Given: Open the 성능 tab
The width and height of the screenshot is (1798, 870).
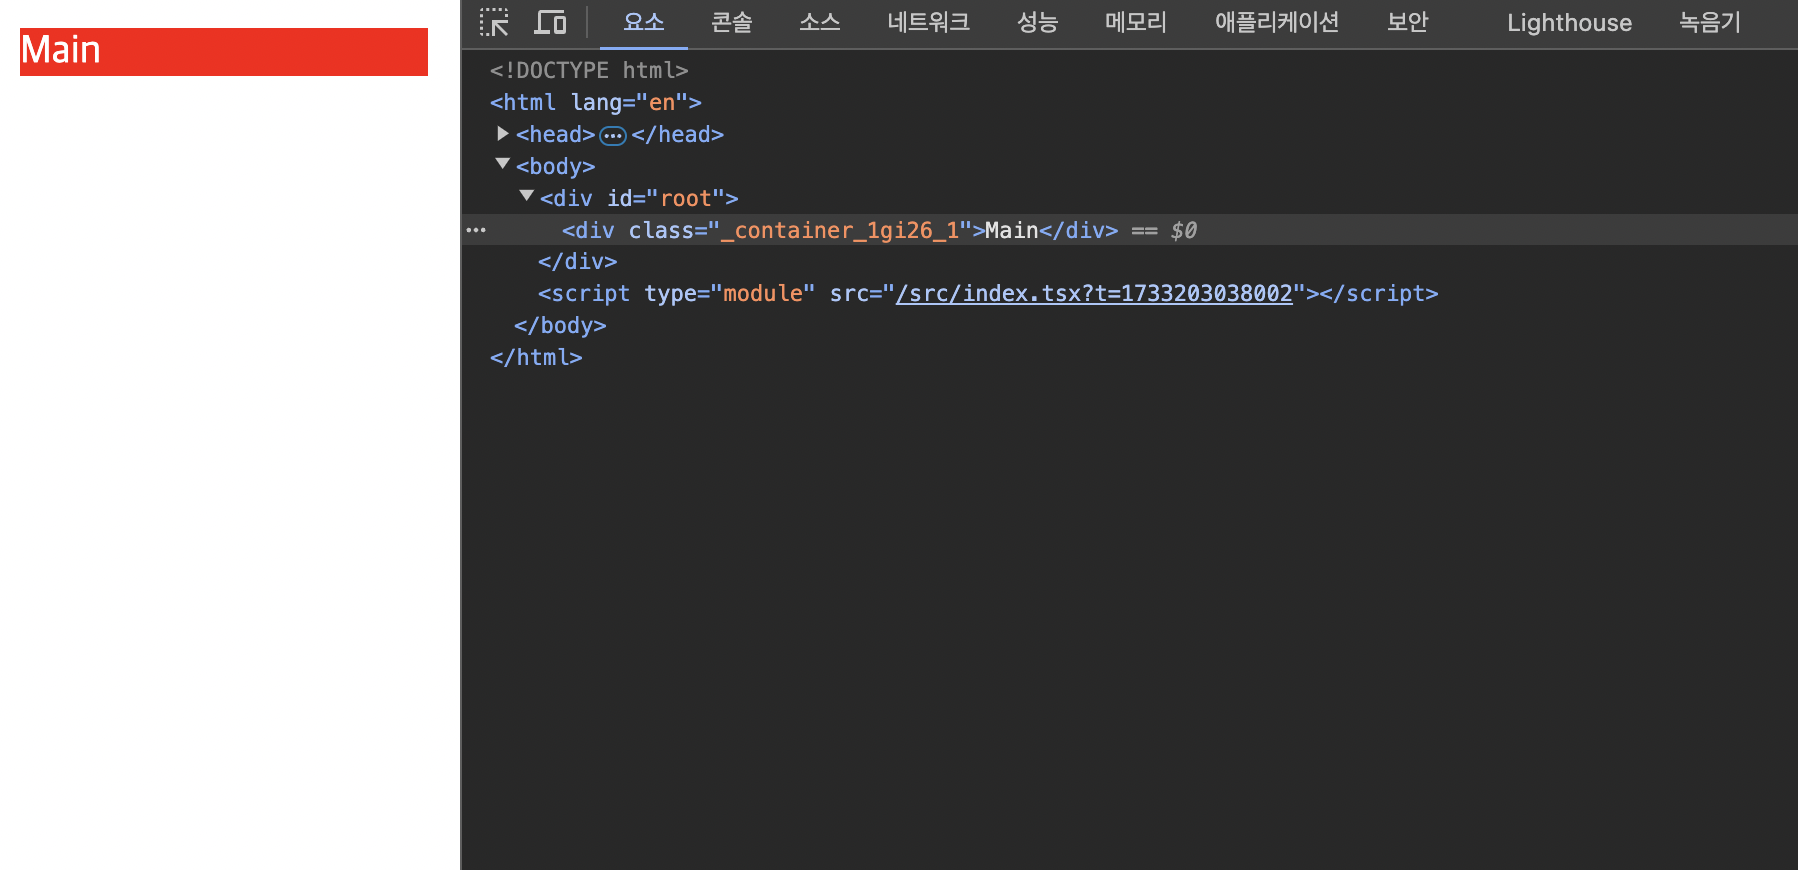Looking at the screenshot, I should [1038, 23].
